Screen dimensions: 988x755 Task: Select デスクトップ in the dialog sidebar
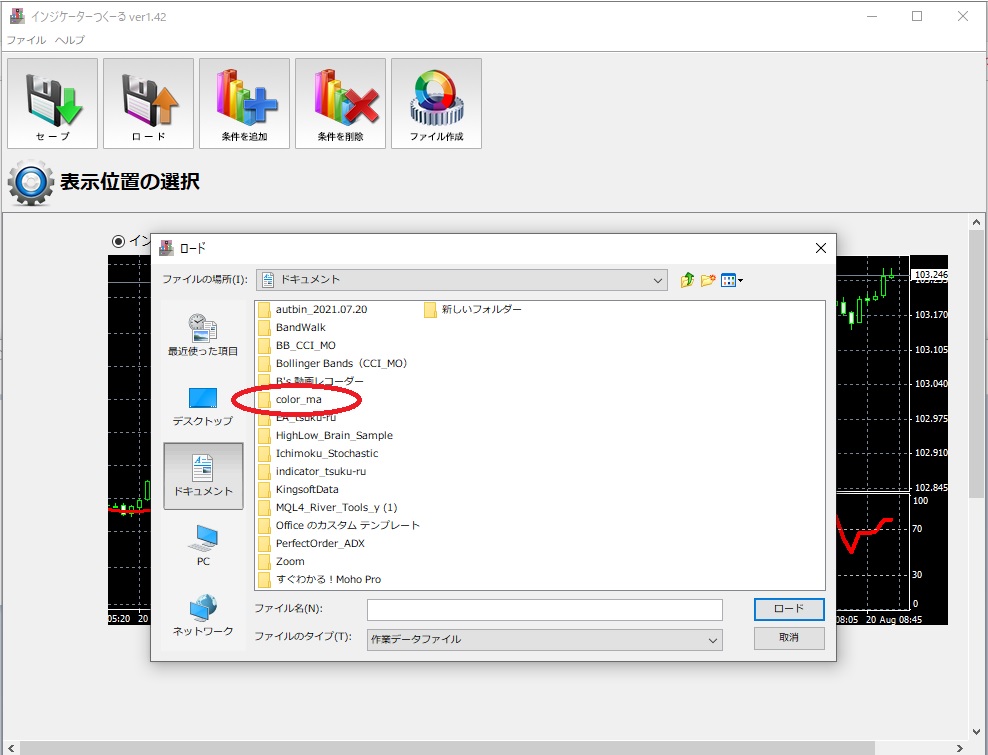pos(203,406)
